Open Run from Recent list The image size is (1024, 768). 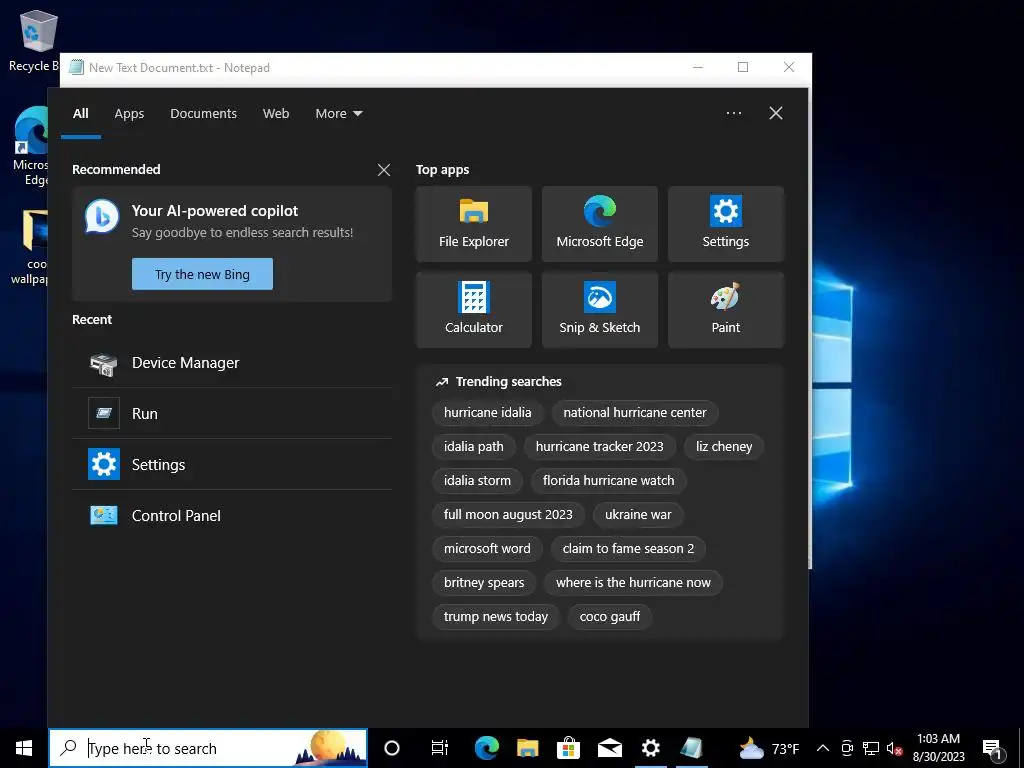click(232, 413)
